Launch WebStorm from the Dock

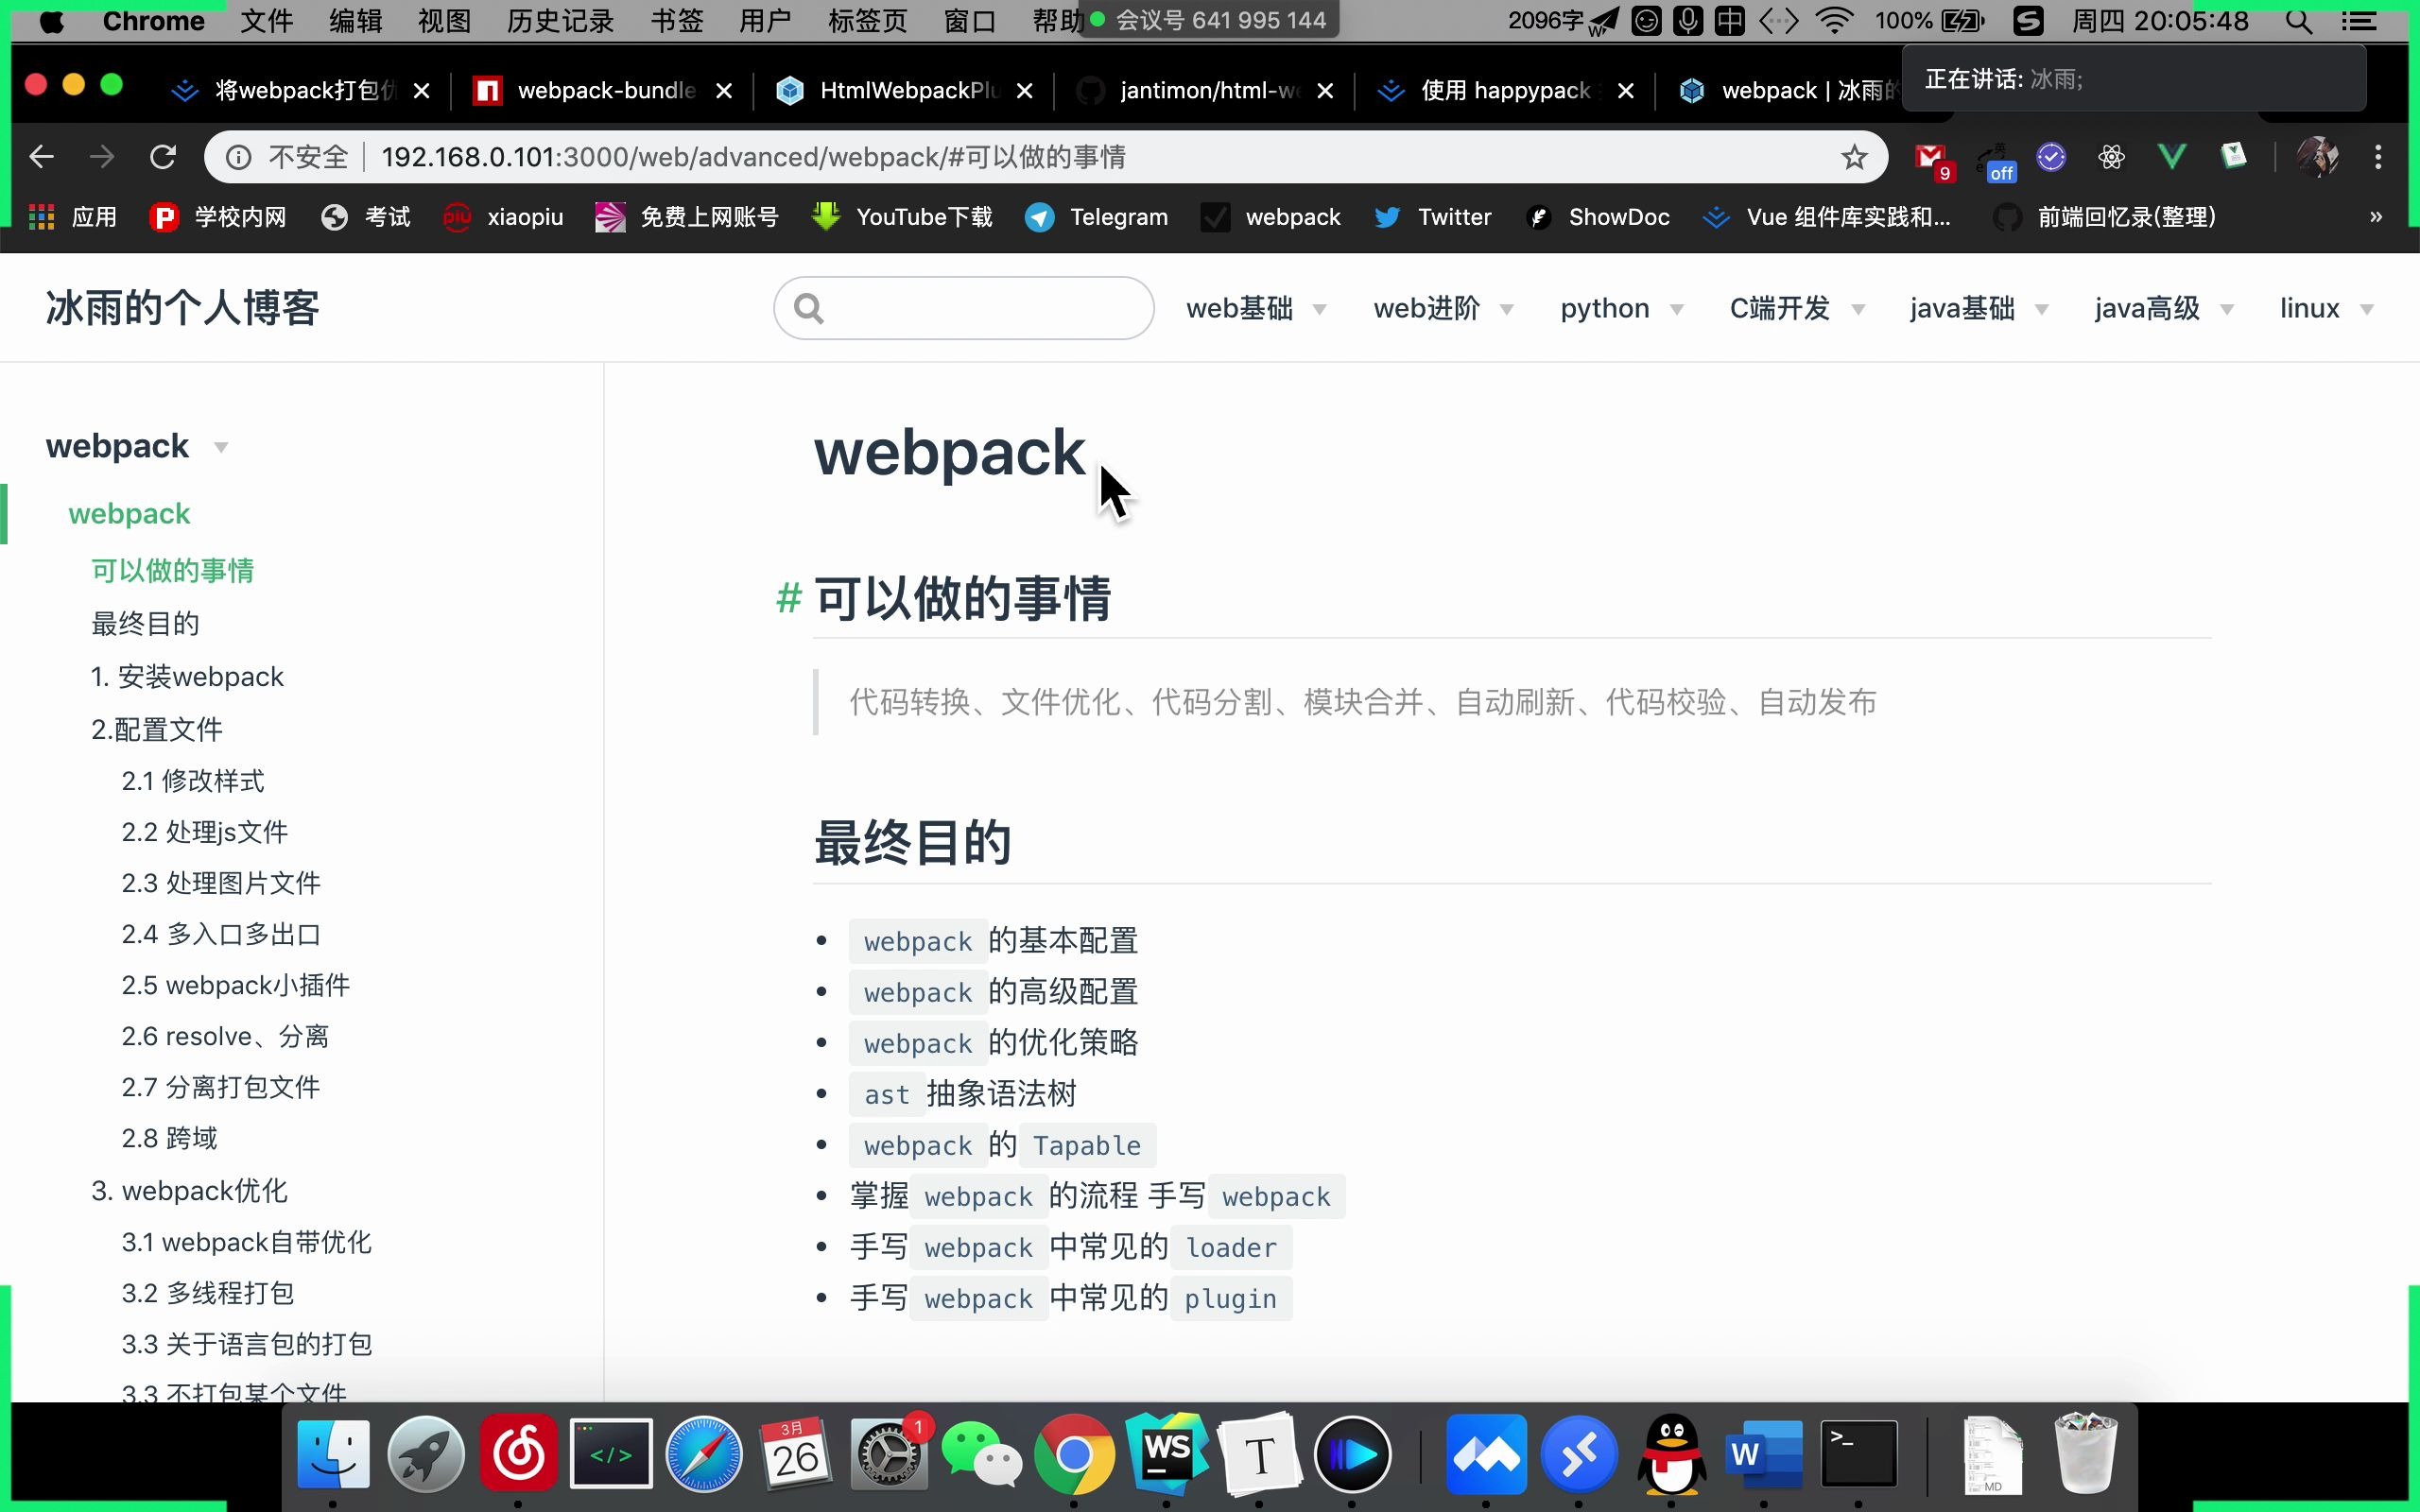pos(1166,1455)
